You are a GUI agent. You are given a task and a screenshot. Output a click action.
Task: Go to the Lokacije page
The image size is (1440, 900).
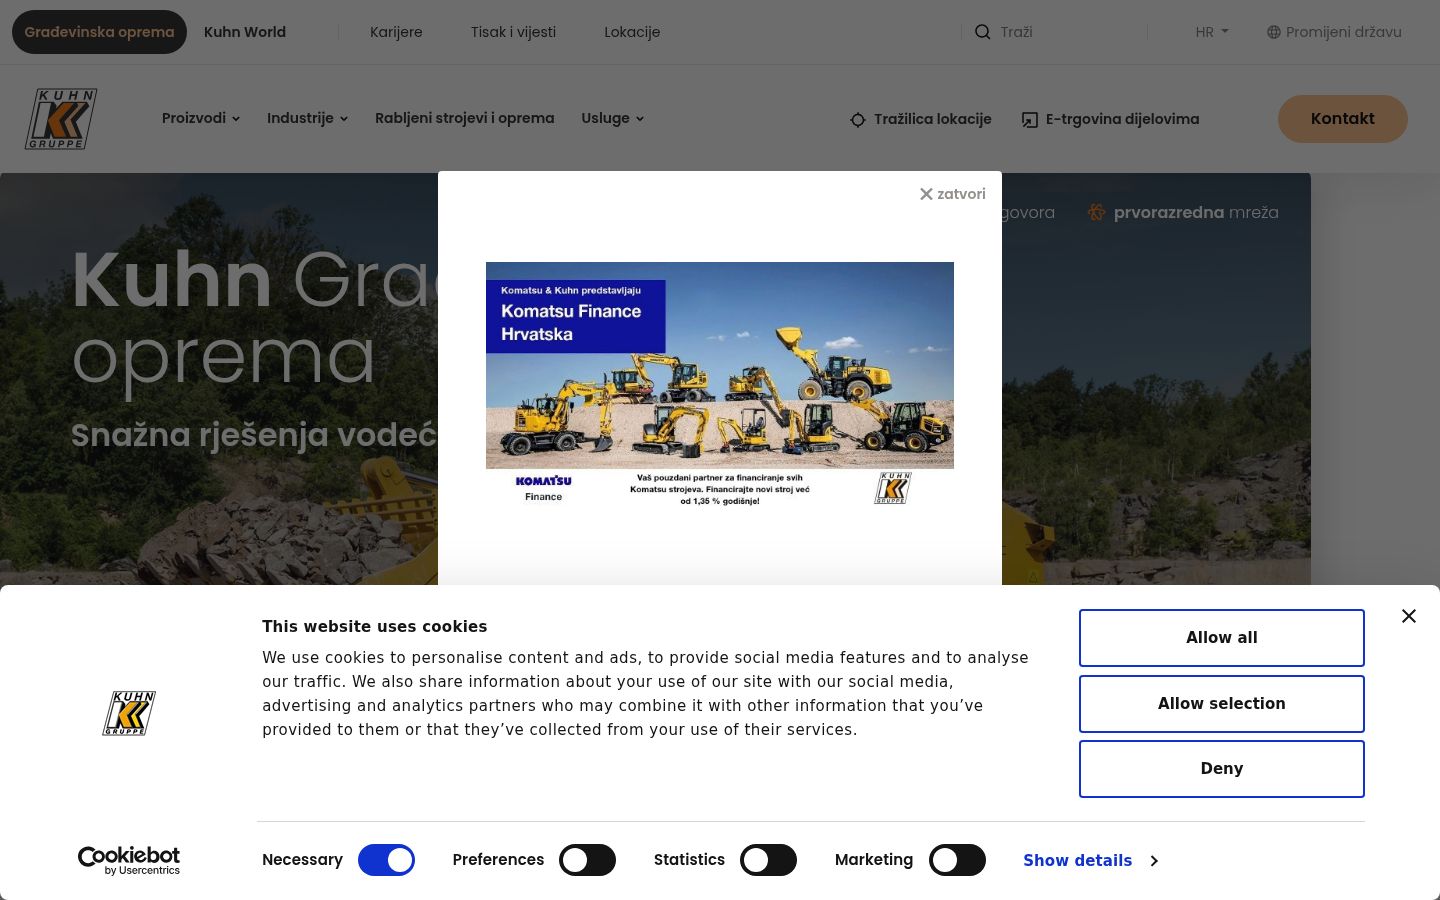tap(632, 32)
